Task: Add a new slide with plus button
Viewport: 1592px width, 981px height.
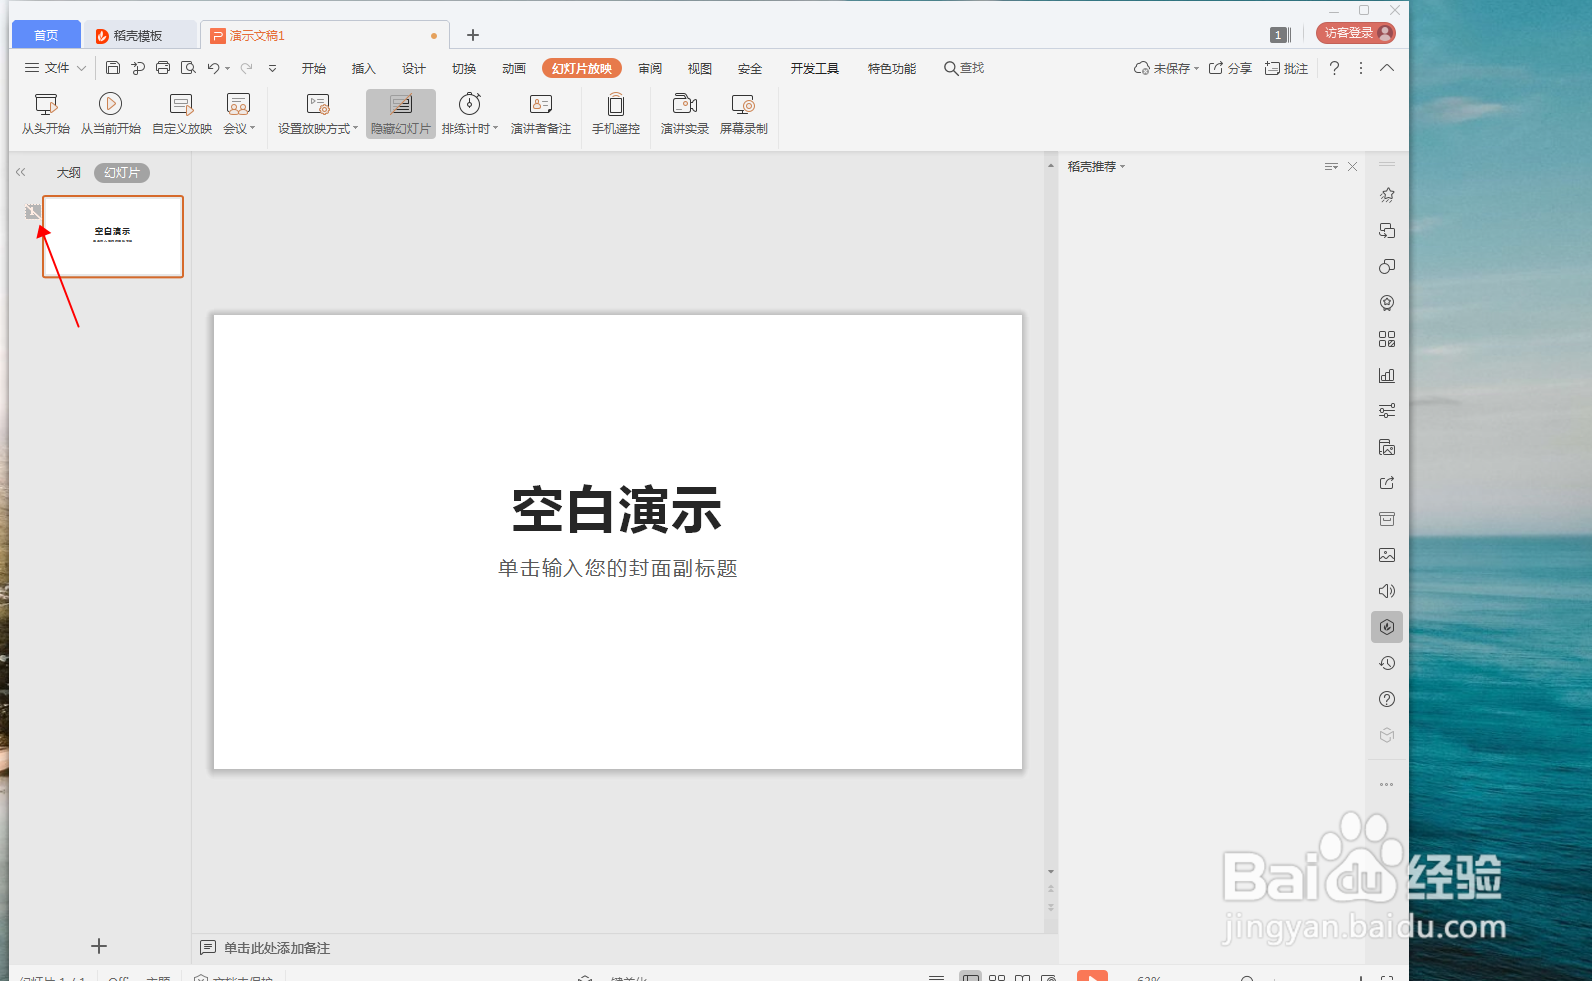Action: click(99, 946)
